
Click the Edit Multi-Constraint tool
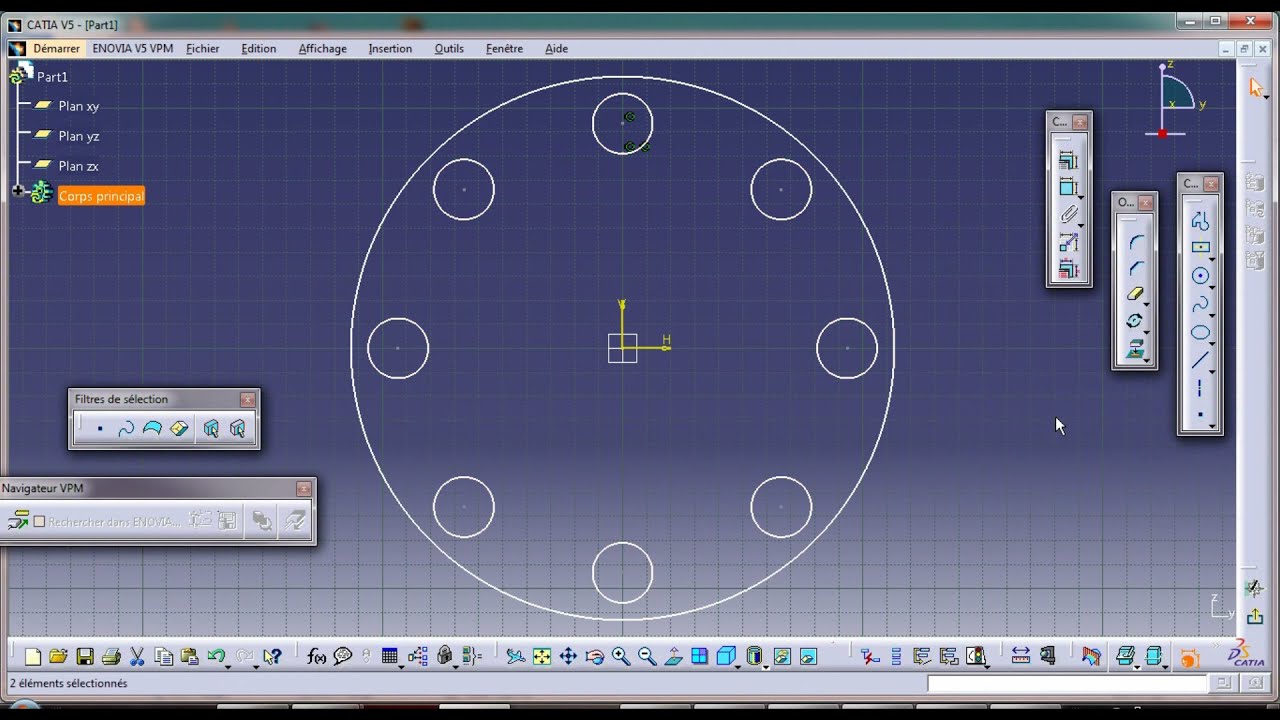click(x=1068, y=268)
